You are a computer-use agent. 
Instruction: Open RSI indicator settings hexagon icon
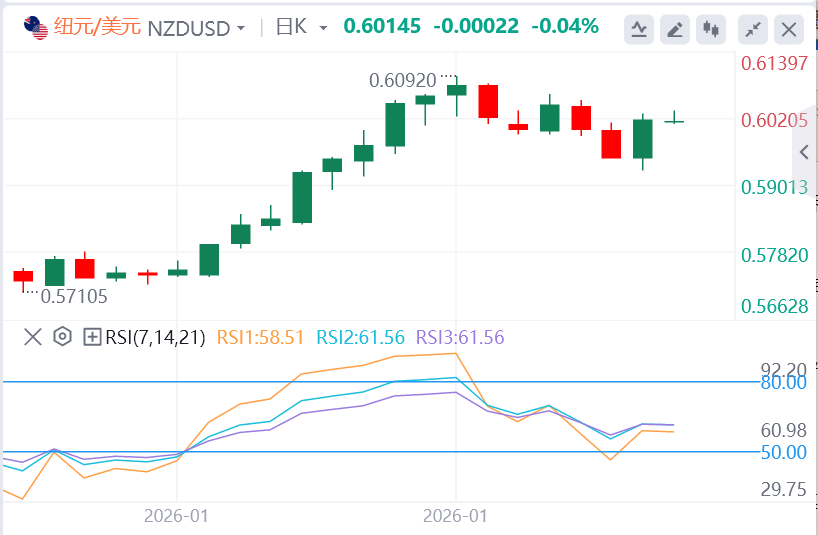(x=62, y=337)
